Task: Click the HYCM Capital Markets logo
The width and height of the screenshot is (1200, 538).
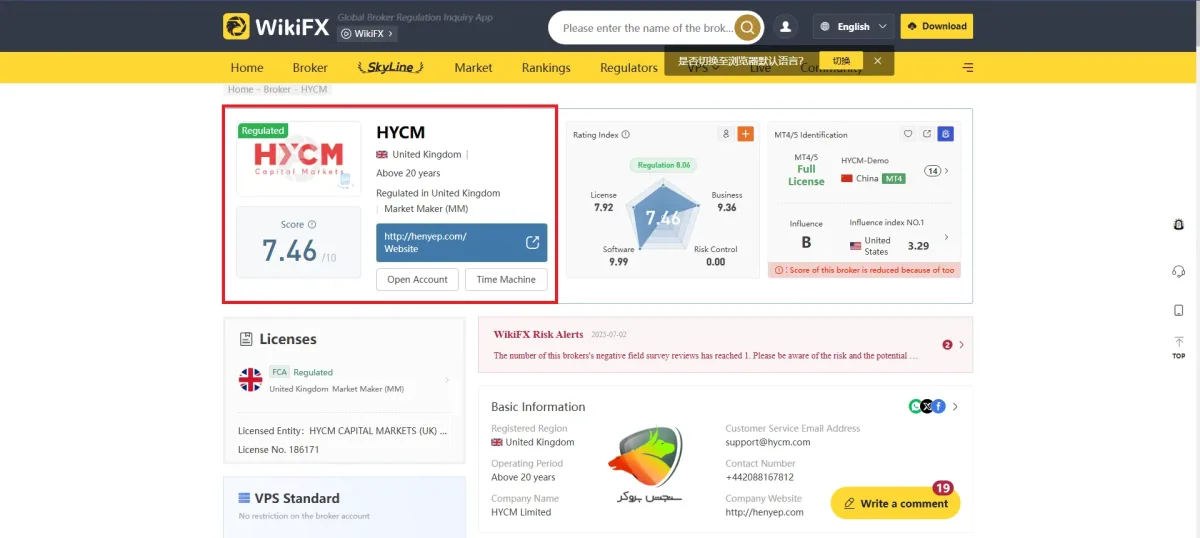Action: click(298, 160)
